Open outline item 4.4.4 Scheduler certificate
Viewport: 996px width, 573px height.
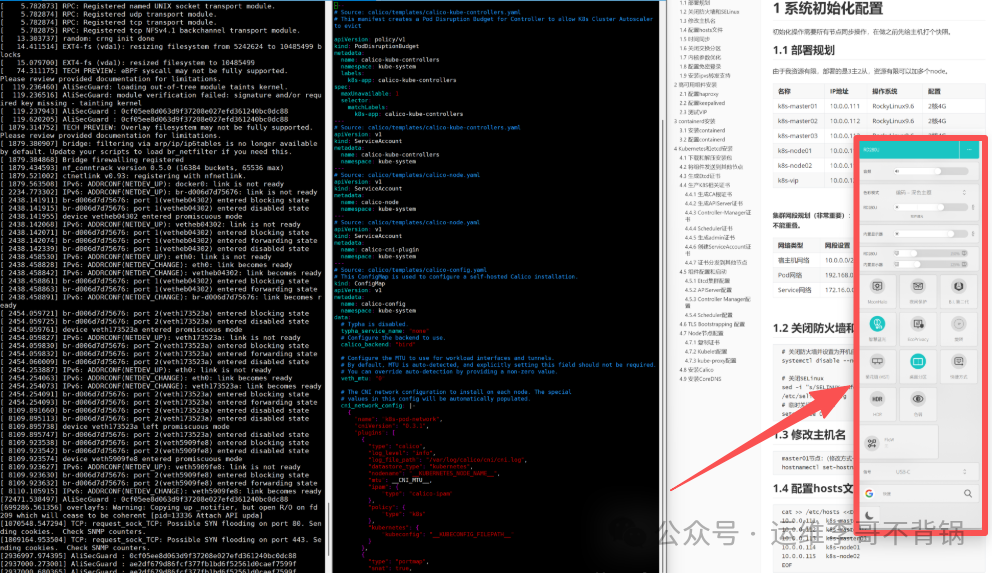[708, 228]
